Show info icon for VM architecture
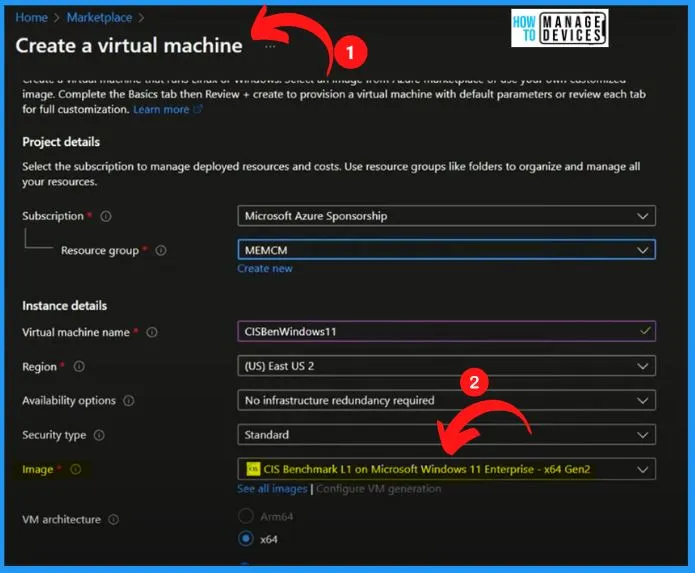This screenshot has width=695, height=573. [x=114, y=519]
